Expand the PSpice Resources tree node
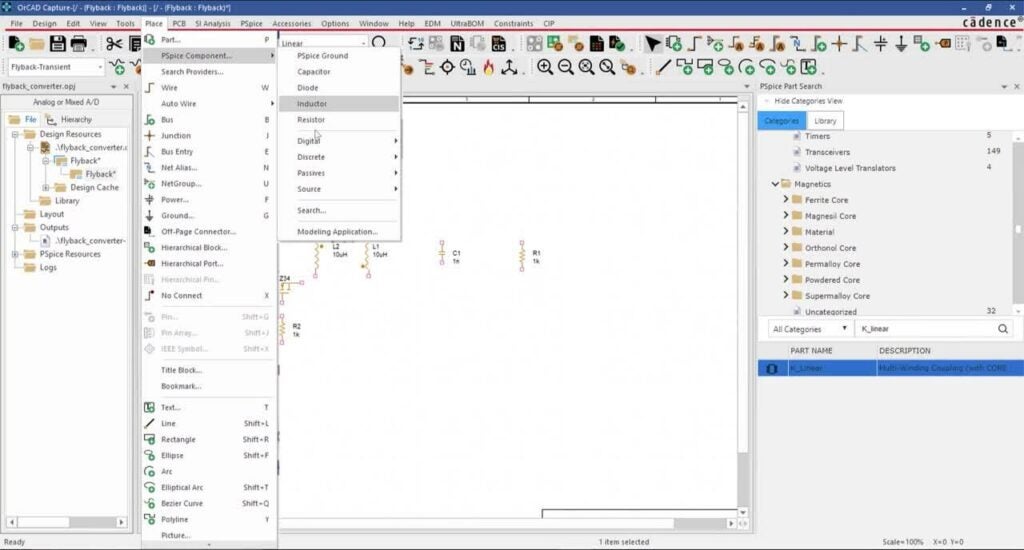1024x550 pixels. [15, 254]
